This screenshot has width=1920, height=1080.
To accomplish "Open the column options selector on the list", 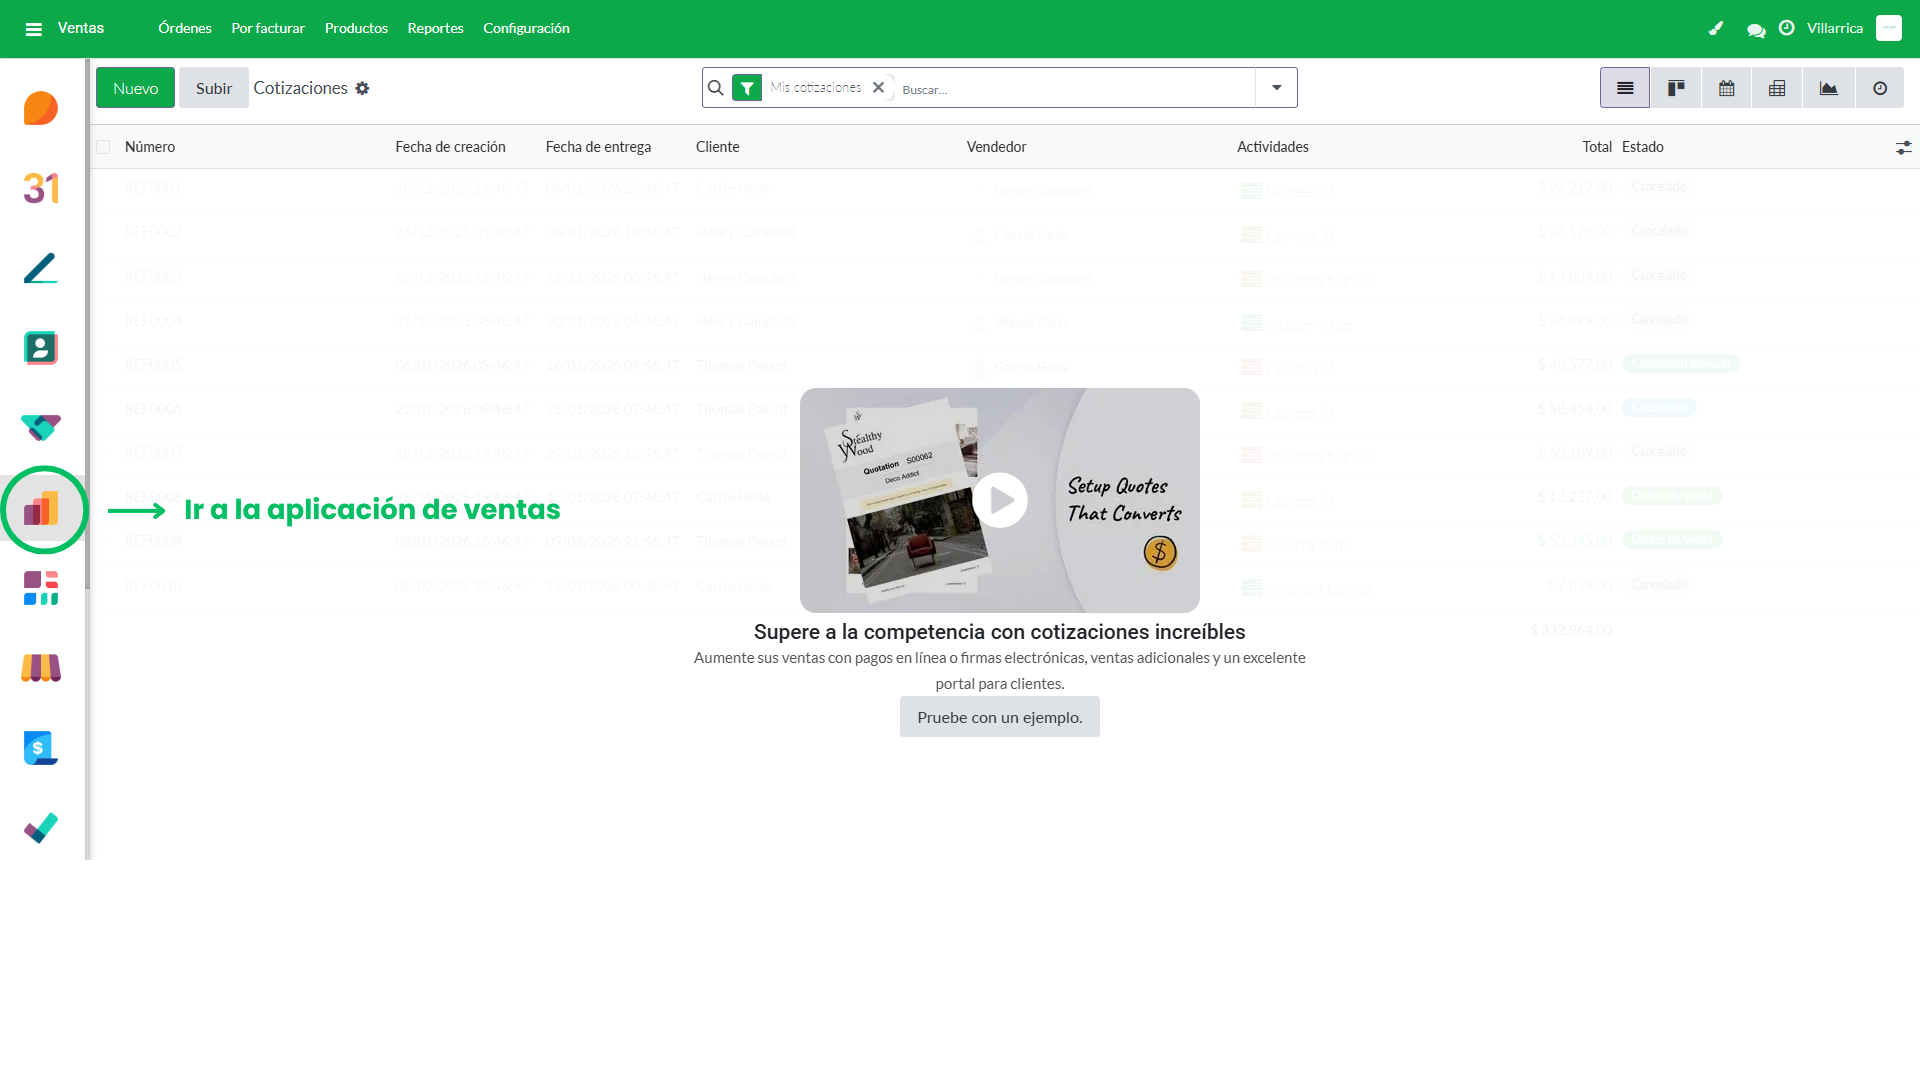I will click(x=1903, y=147).
